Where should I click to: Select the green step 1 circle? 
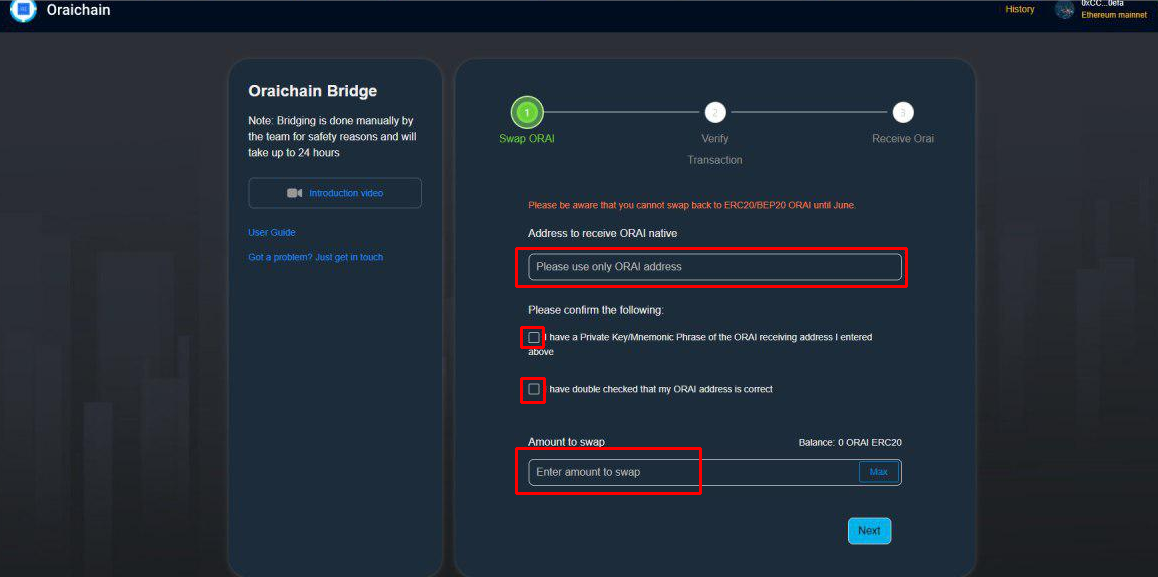(527, 112)
